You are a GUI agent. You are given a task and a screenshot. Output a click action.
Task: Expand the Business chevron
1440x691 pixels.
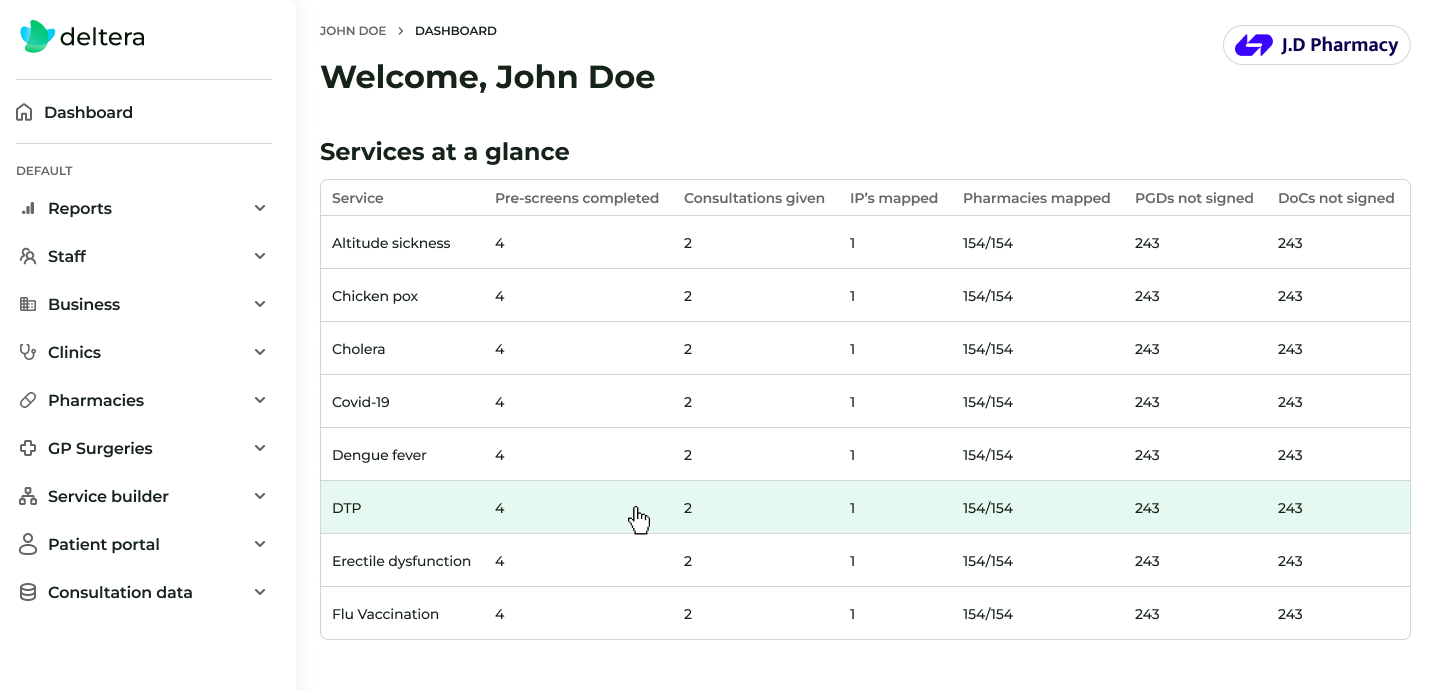(260, 304)
